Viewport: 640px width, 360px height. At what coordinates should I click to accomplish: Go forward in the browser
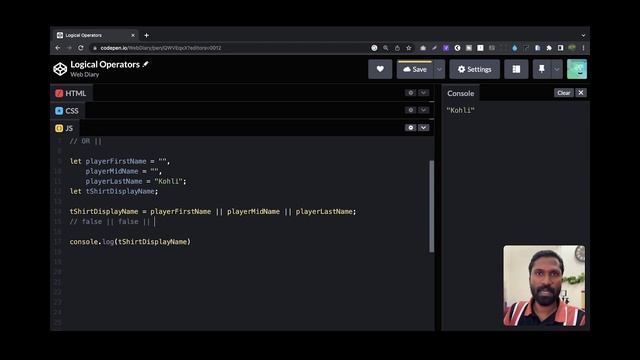tap(69, 48)
